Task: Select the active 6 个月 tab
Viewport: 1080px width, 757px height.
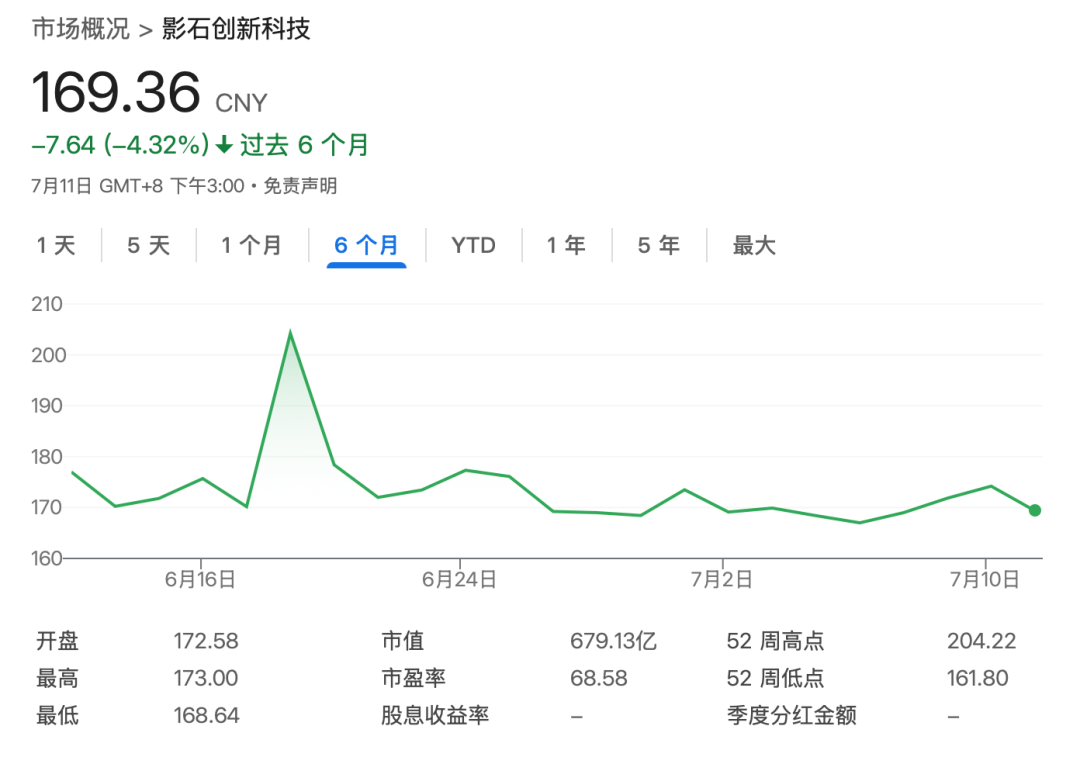Action: click(x=366, y=245)
